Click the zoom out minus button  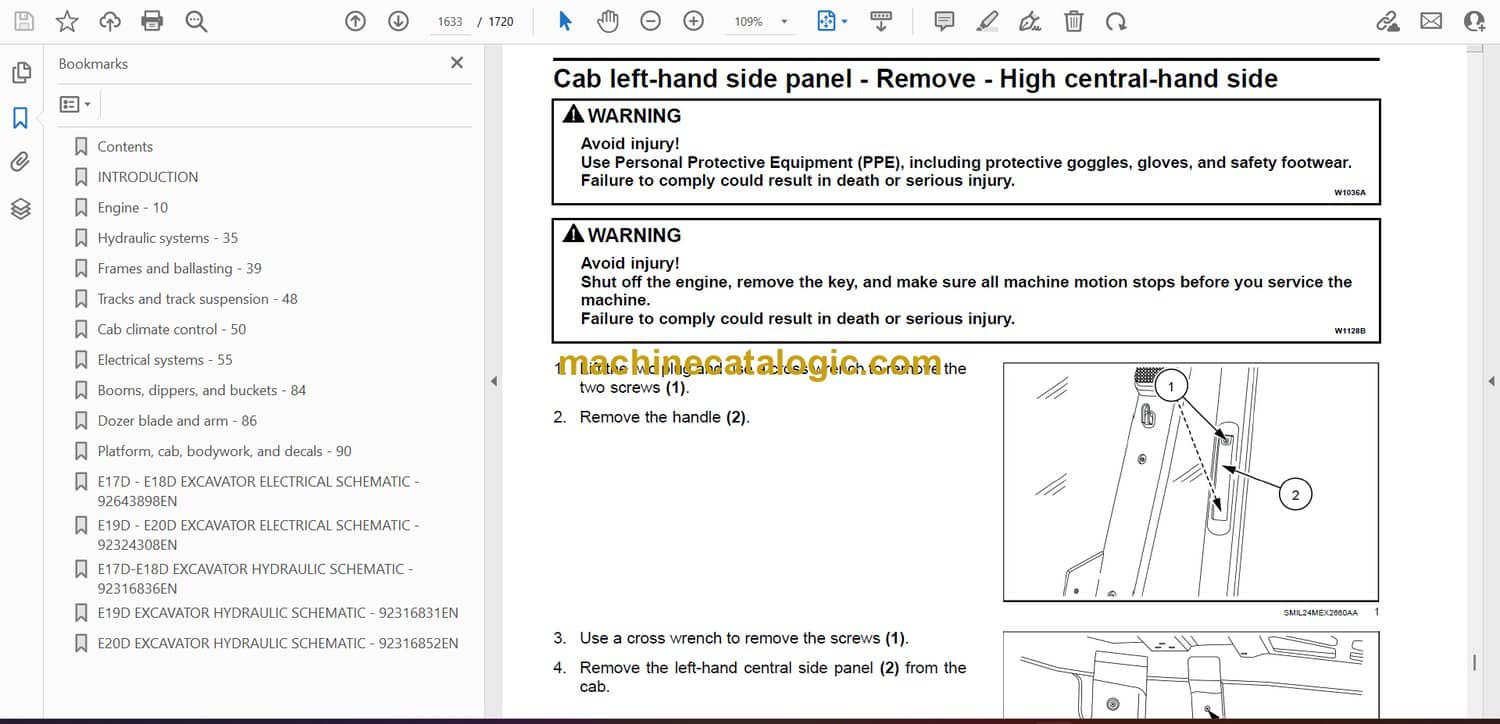point(650,21)
